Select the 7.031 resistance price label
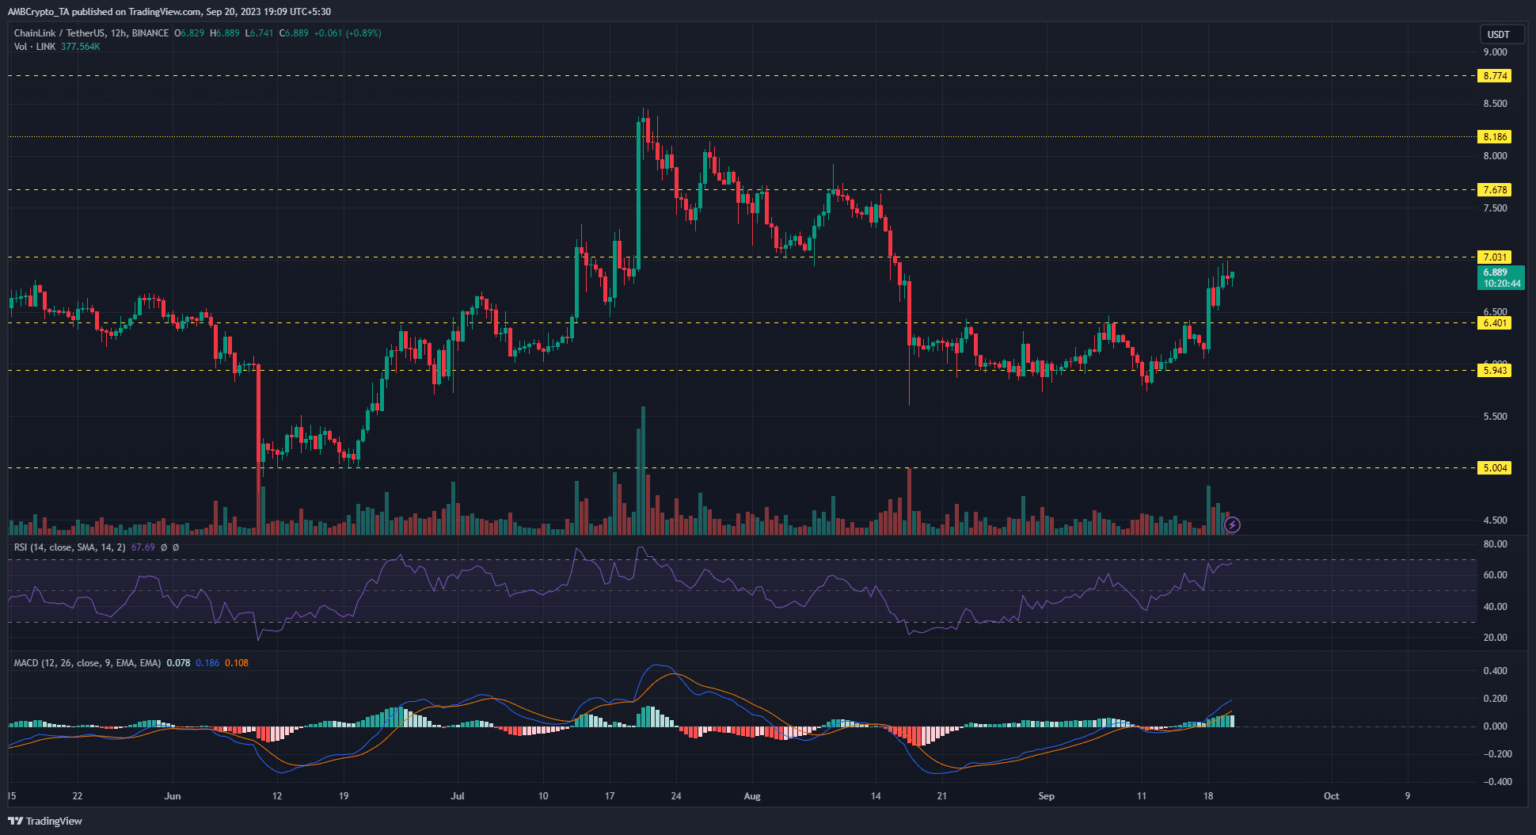Screen dimensions: 1536x835 pos(1495,257)
